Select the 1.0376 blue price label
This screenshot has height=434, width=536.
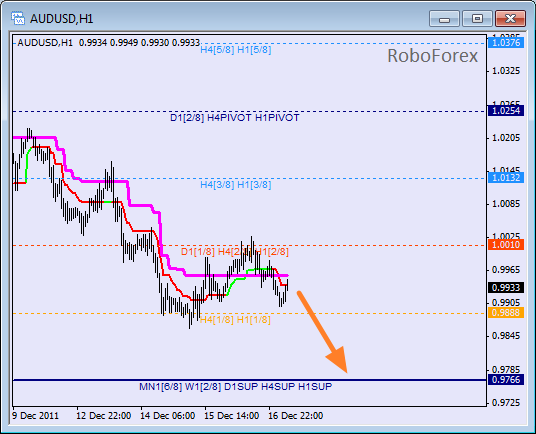506,43
